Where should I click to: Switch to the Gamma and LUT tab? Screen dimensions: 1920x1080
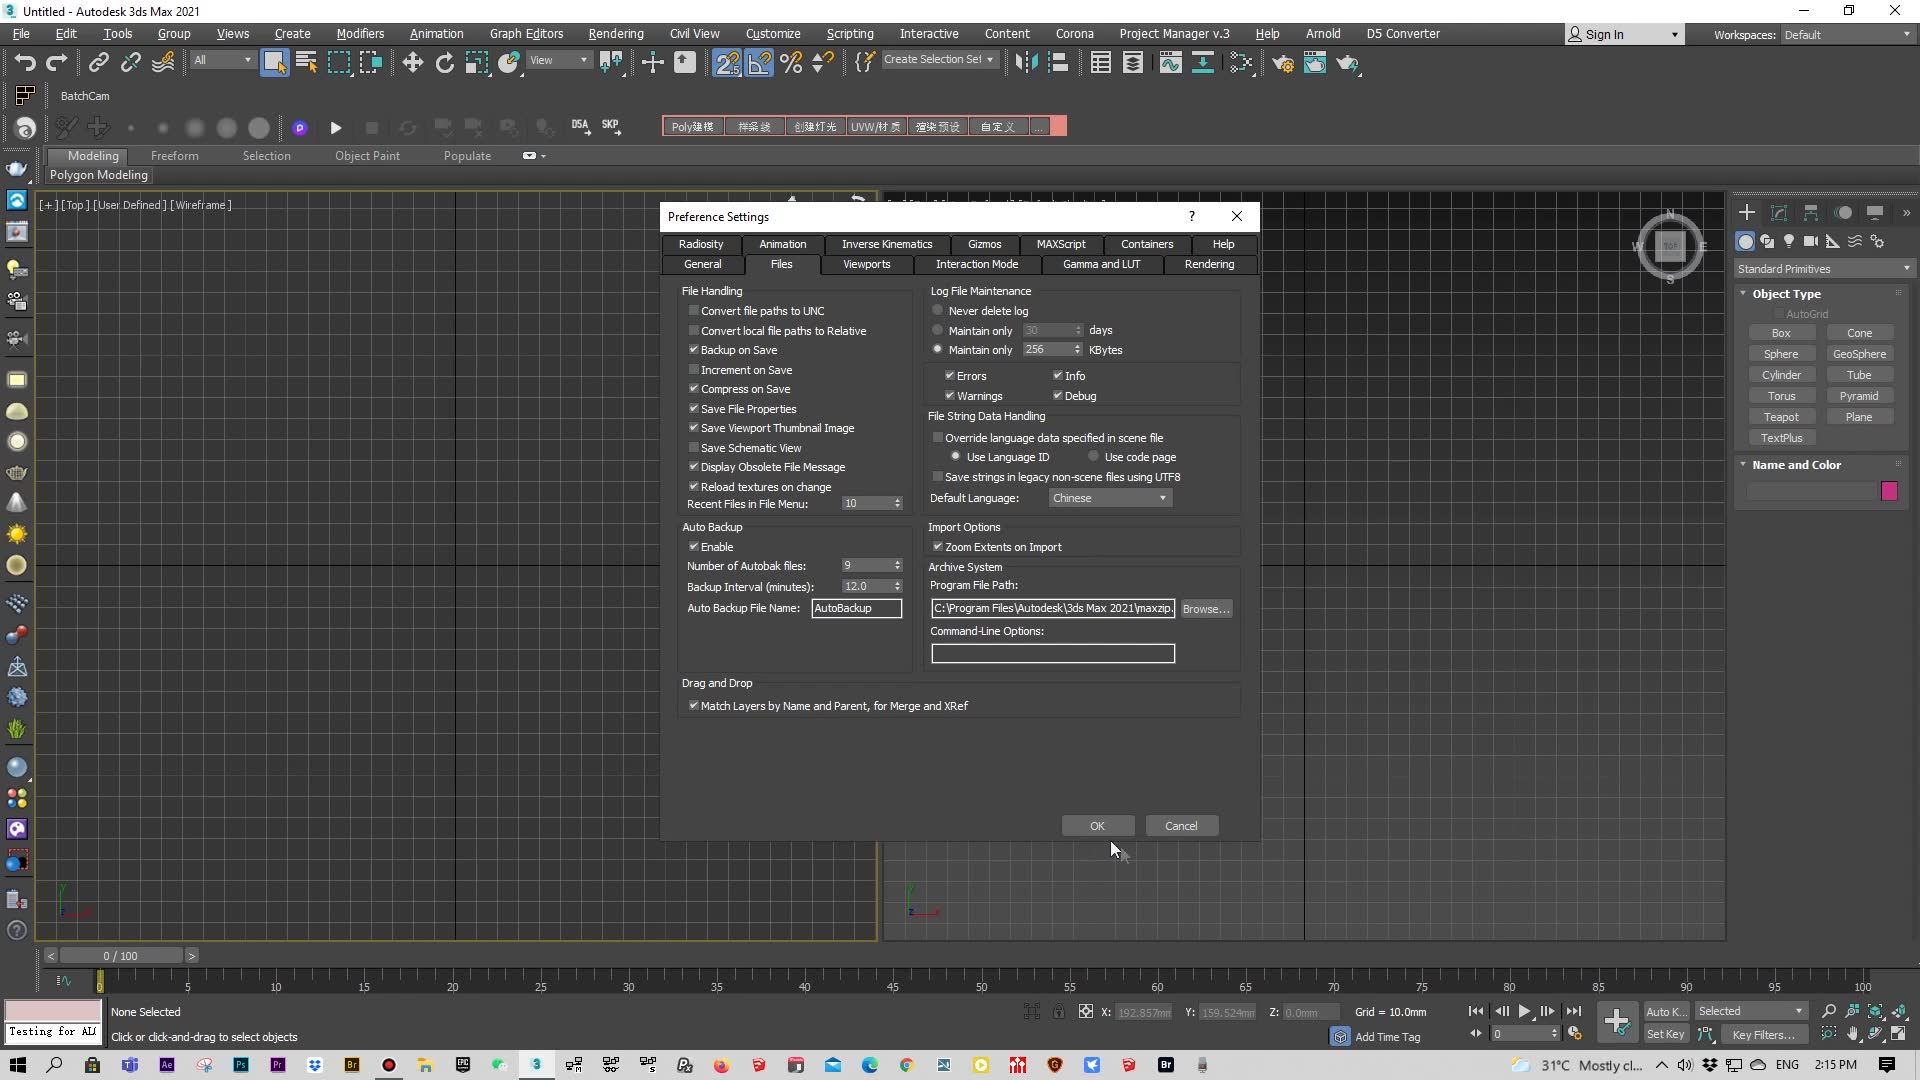1102,264
